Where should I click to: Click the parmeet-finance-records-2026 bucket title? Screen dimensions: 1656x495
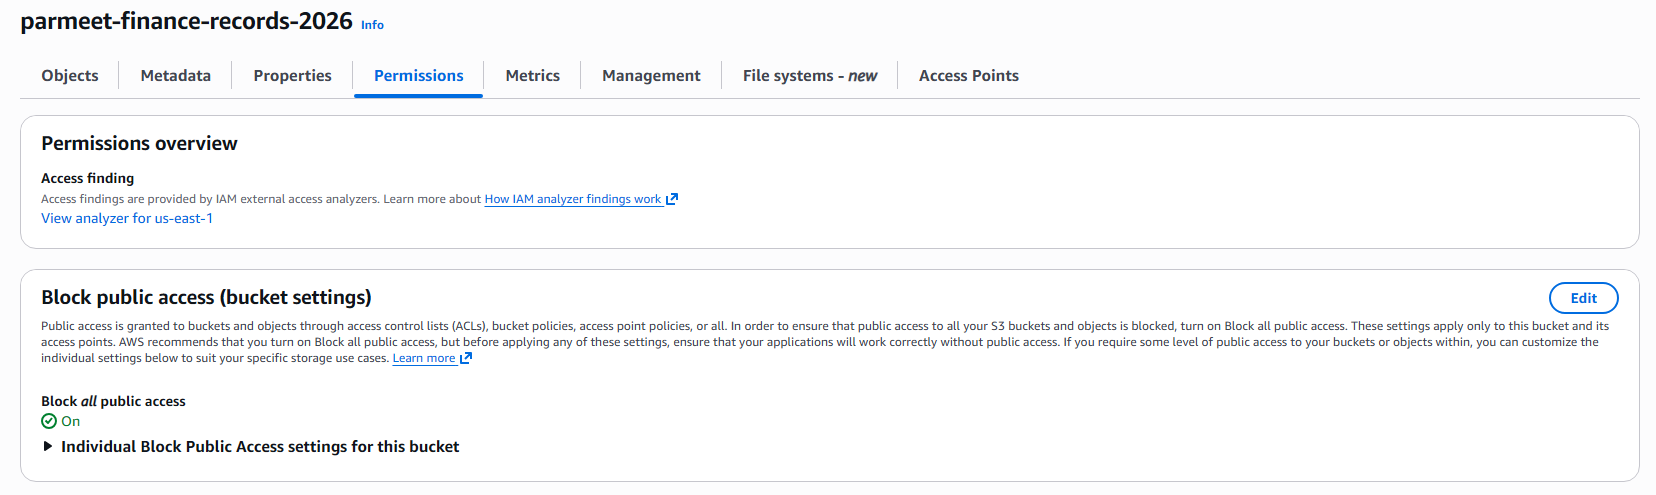point(186,21)
